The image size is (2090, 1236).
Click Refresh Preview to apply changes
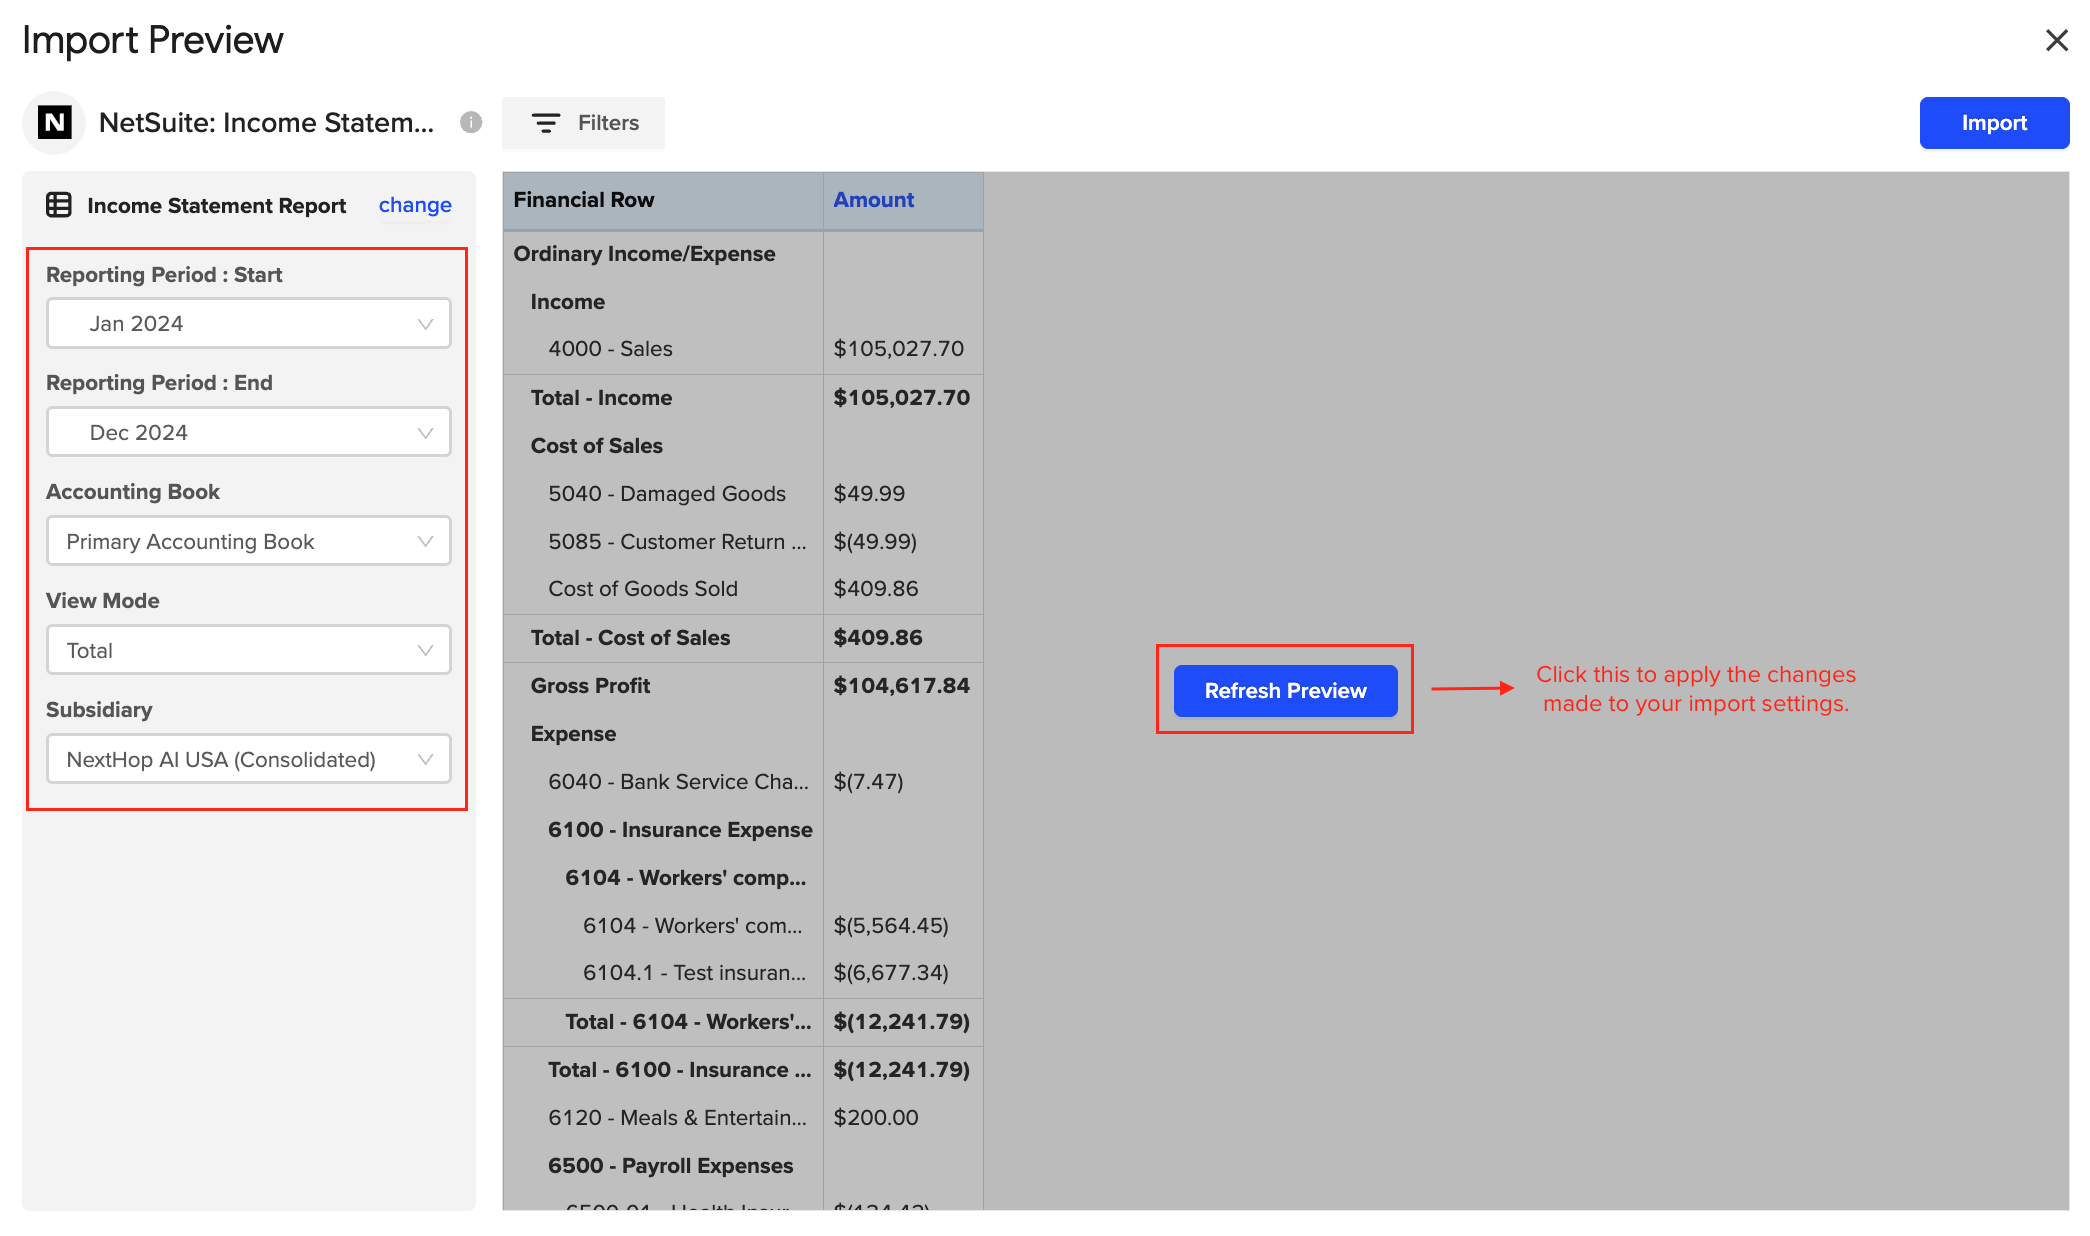(x=1285, y=690)
